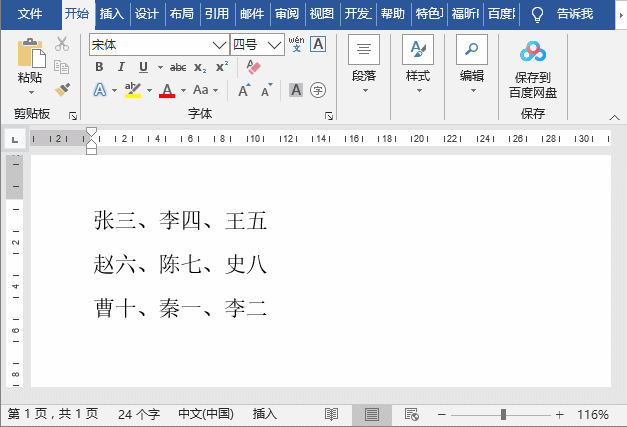Cut selection with the scissors icon

point(62,44)
